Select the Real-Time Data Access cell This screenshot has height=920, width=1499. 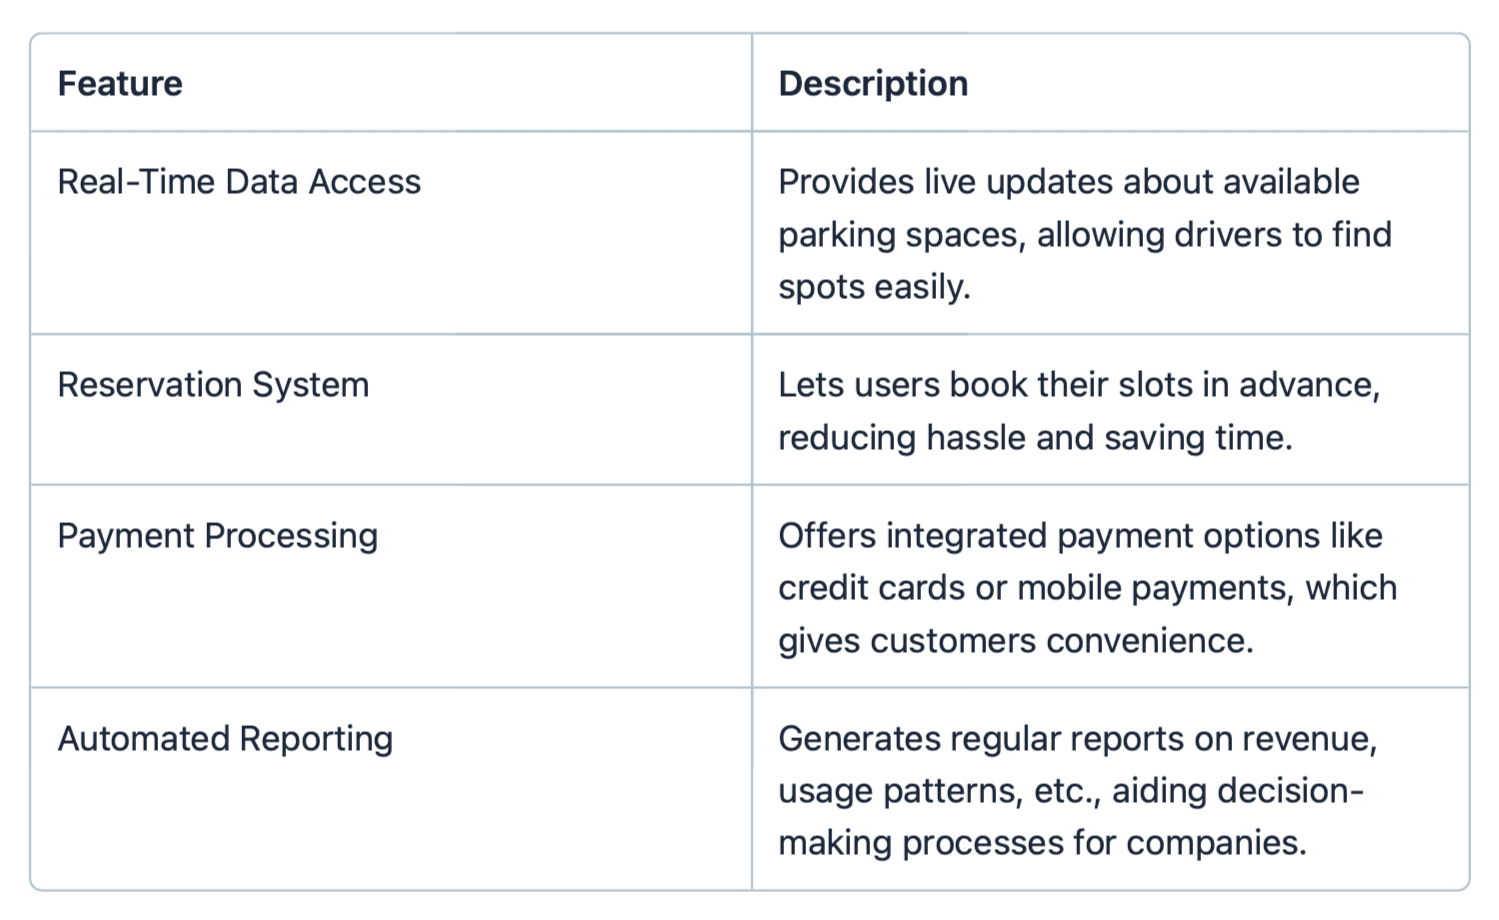(x=239, y=182)
